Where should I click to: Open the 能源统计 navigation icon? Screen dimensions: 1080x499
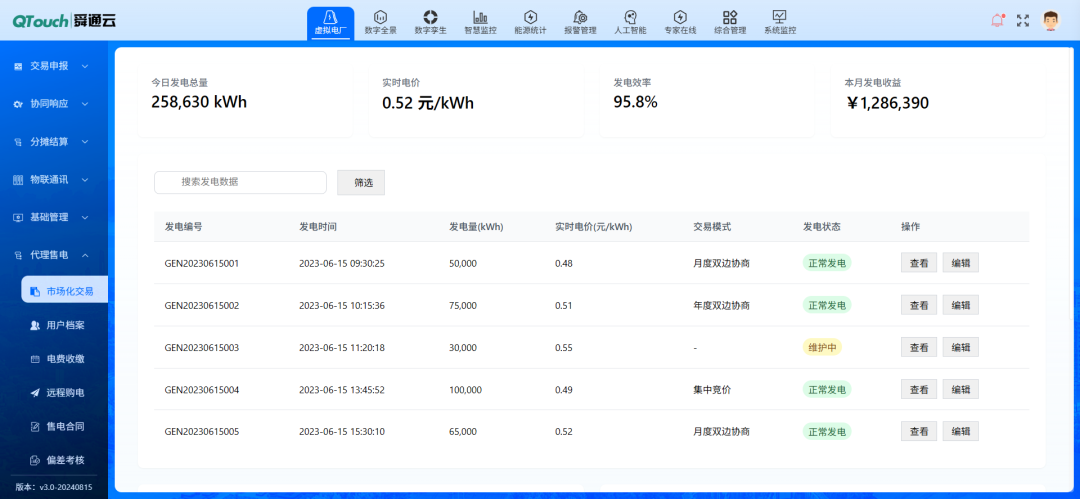pos(530,17)
